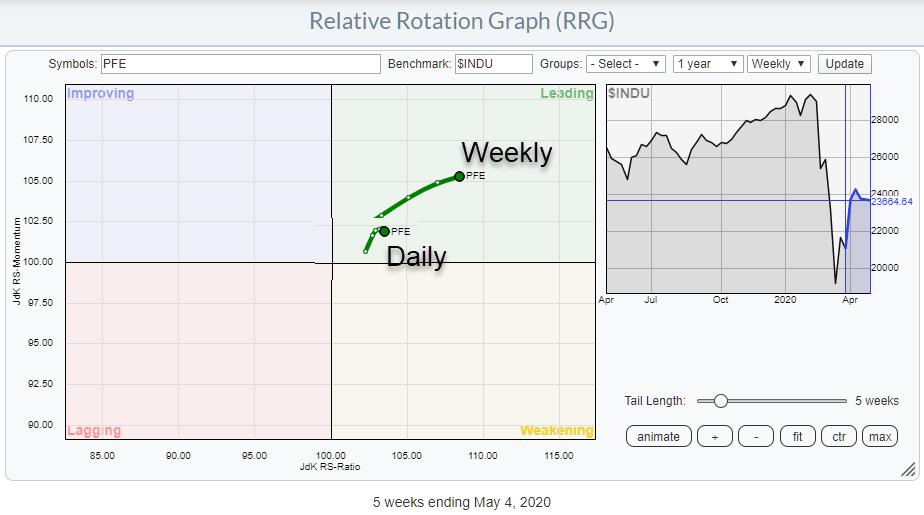Click the Benchmark field showing $INDU
Screen dimensions: 924x515
[493, 64]
